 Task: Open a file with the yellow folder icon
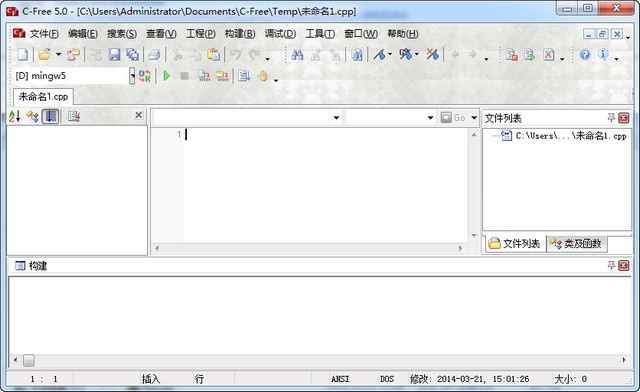pos(44,54)
